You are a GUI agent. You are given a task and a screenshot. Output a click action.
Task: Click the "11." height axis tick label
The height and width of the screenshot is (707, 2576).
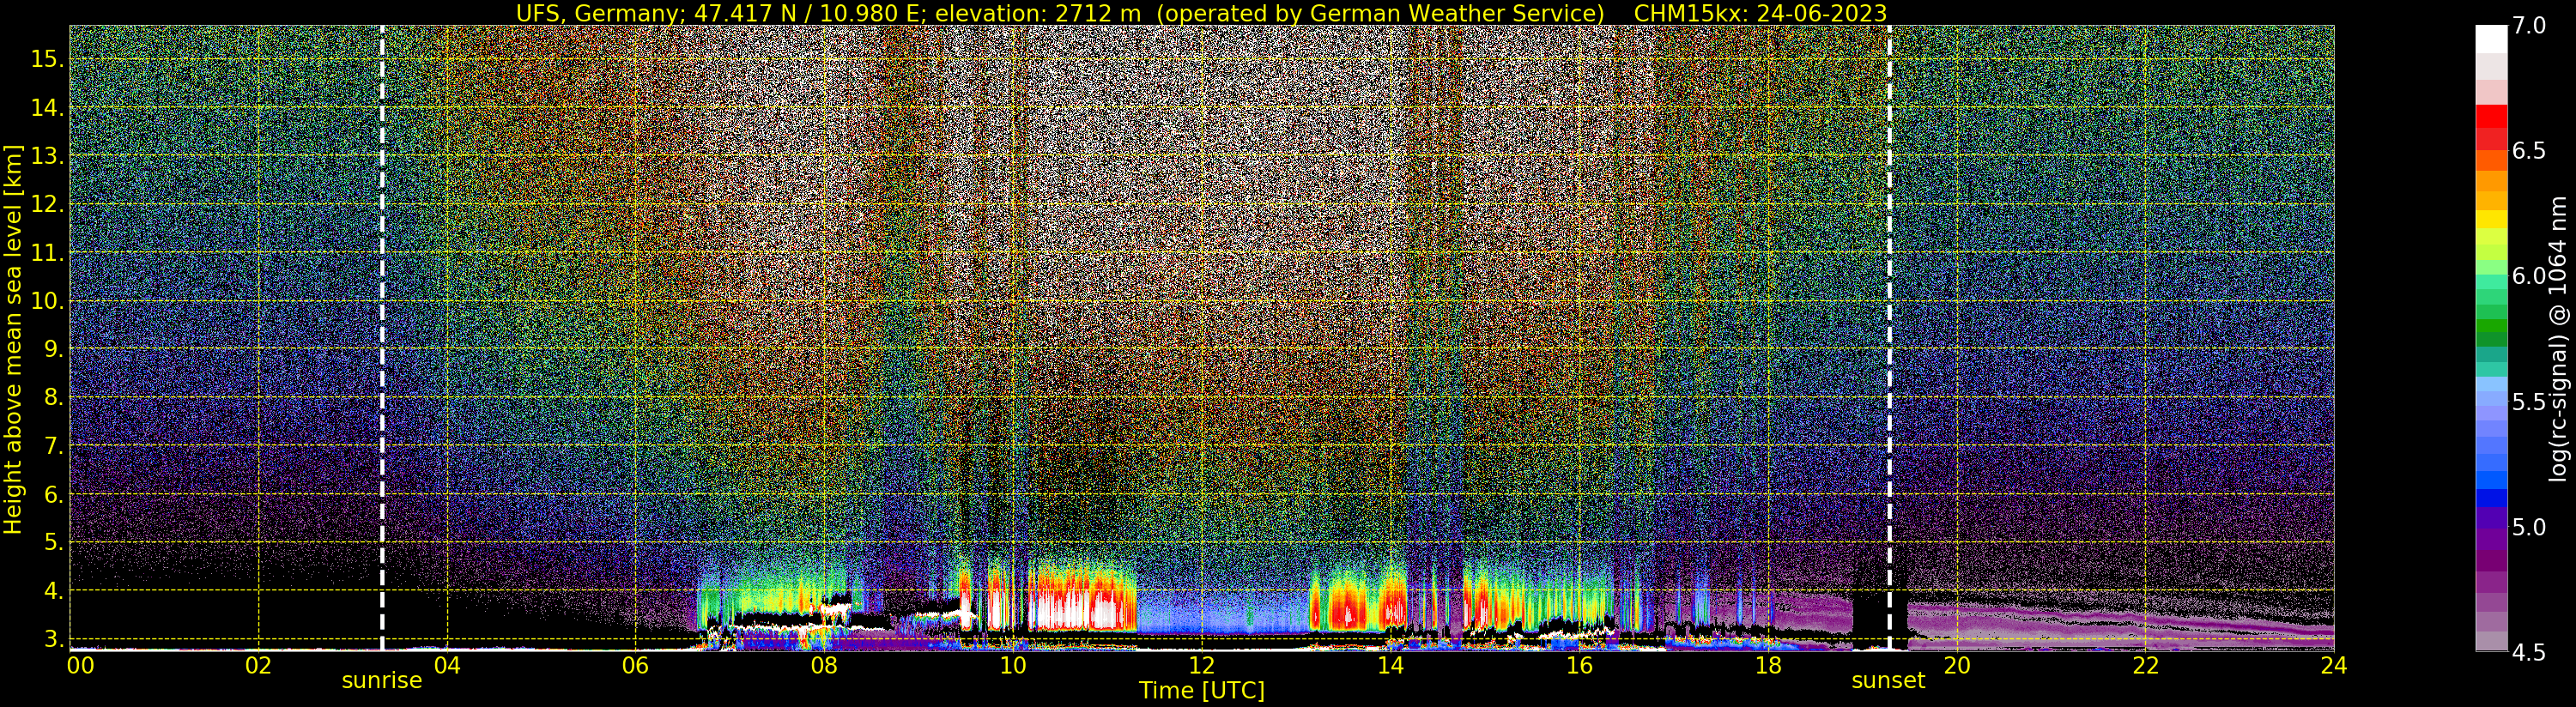47,253
